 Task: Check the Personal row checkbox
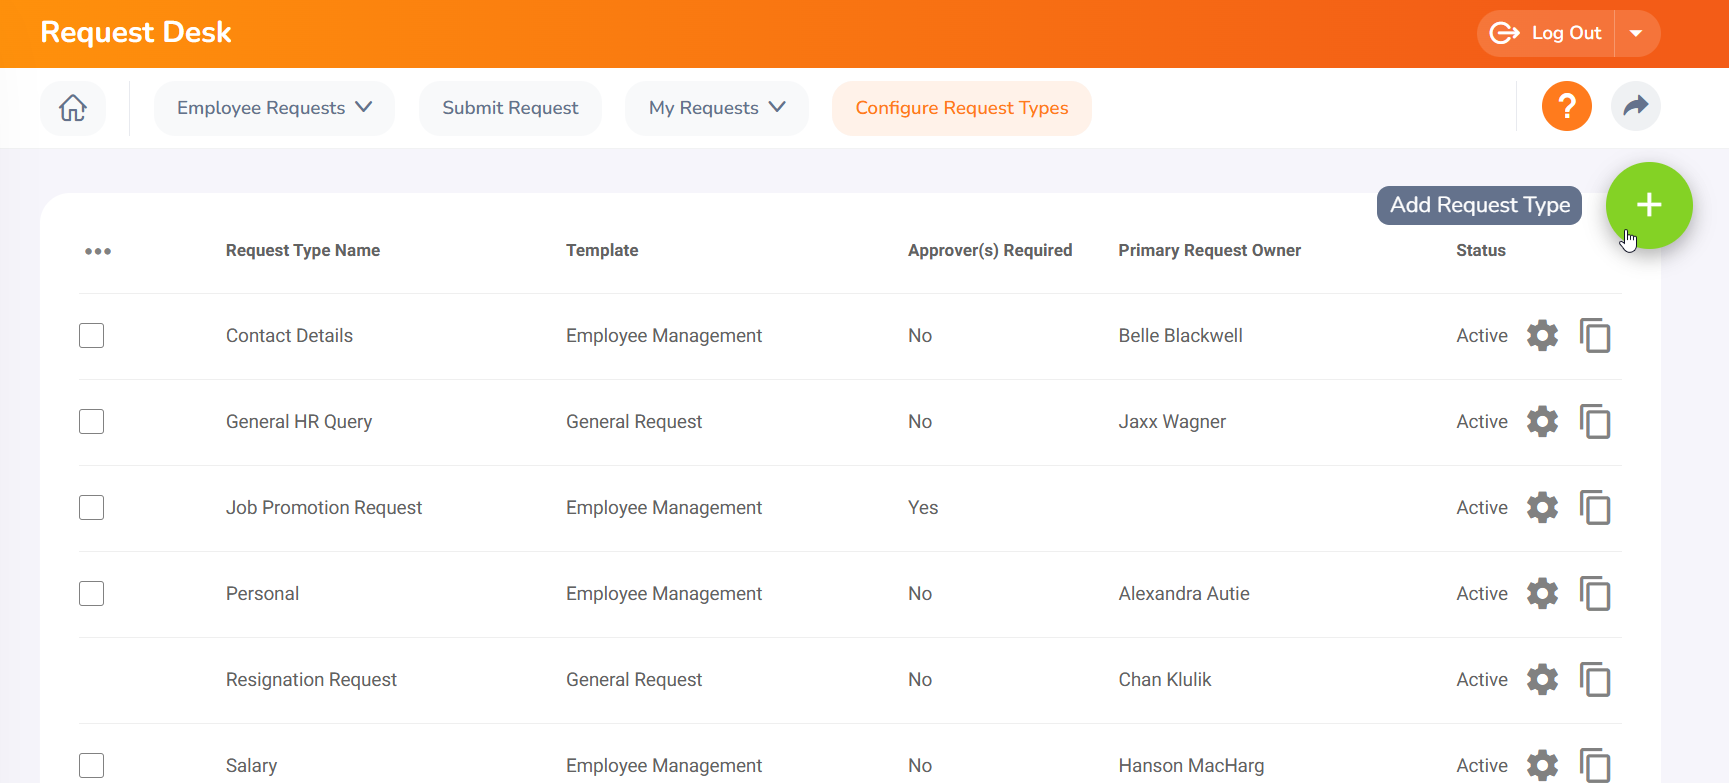pos(92,594)
